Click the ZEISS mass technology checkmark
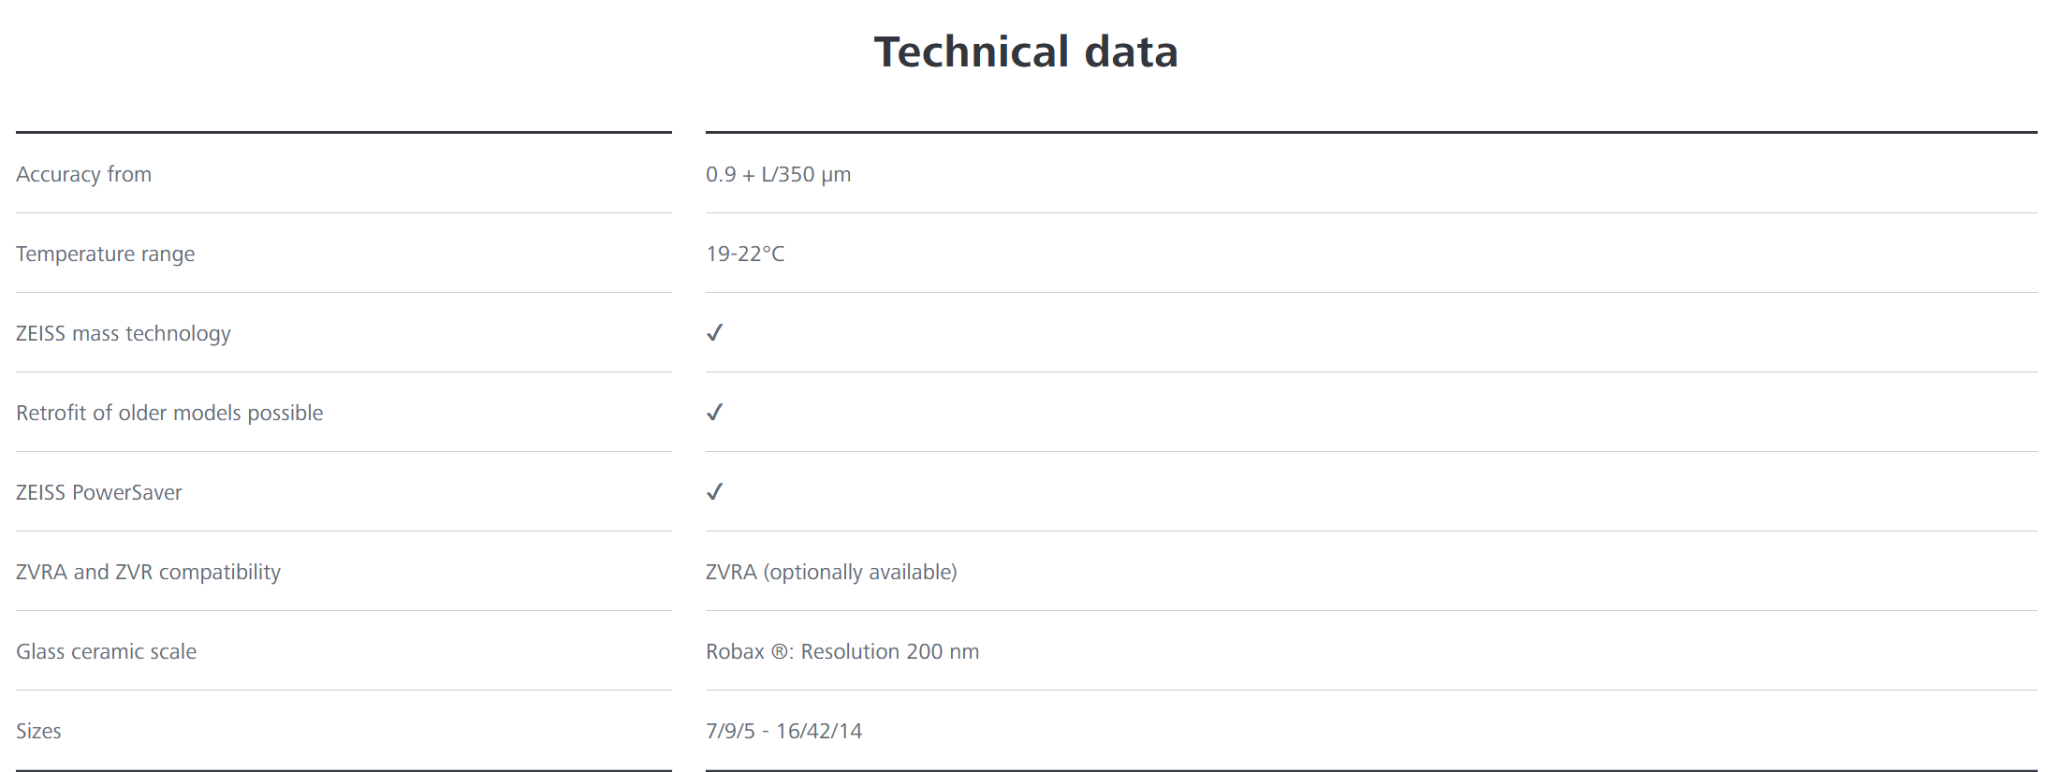 point(714,333)
